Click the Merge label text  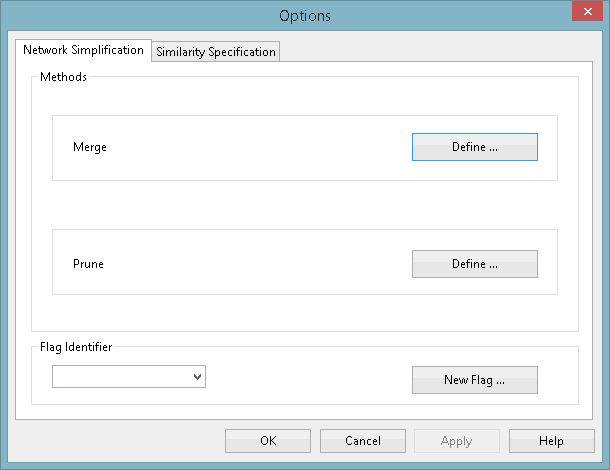click(x=90, y=147)
